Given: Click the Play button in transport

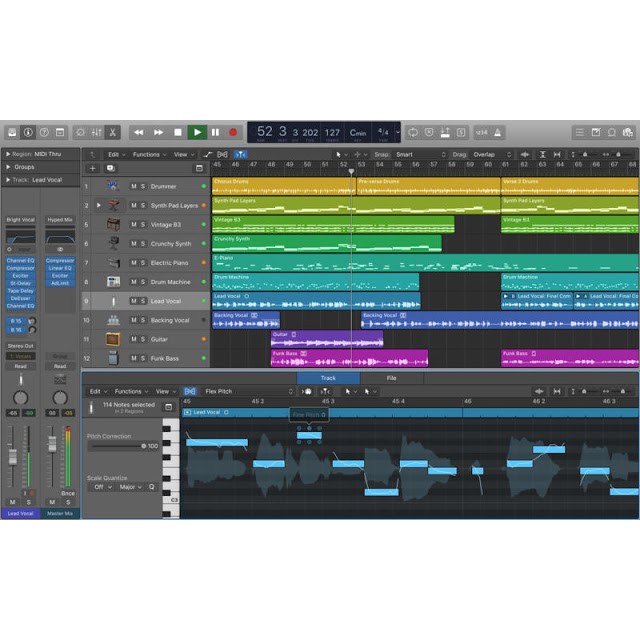Looking at the screenshot, I should pos(197,132).
